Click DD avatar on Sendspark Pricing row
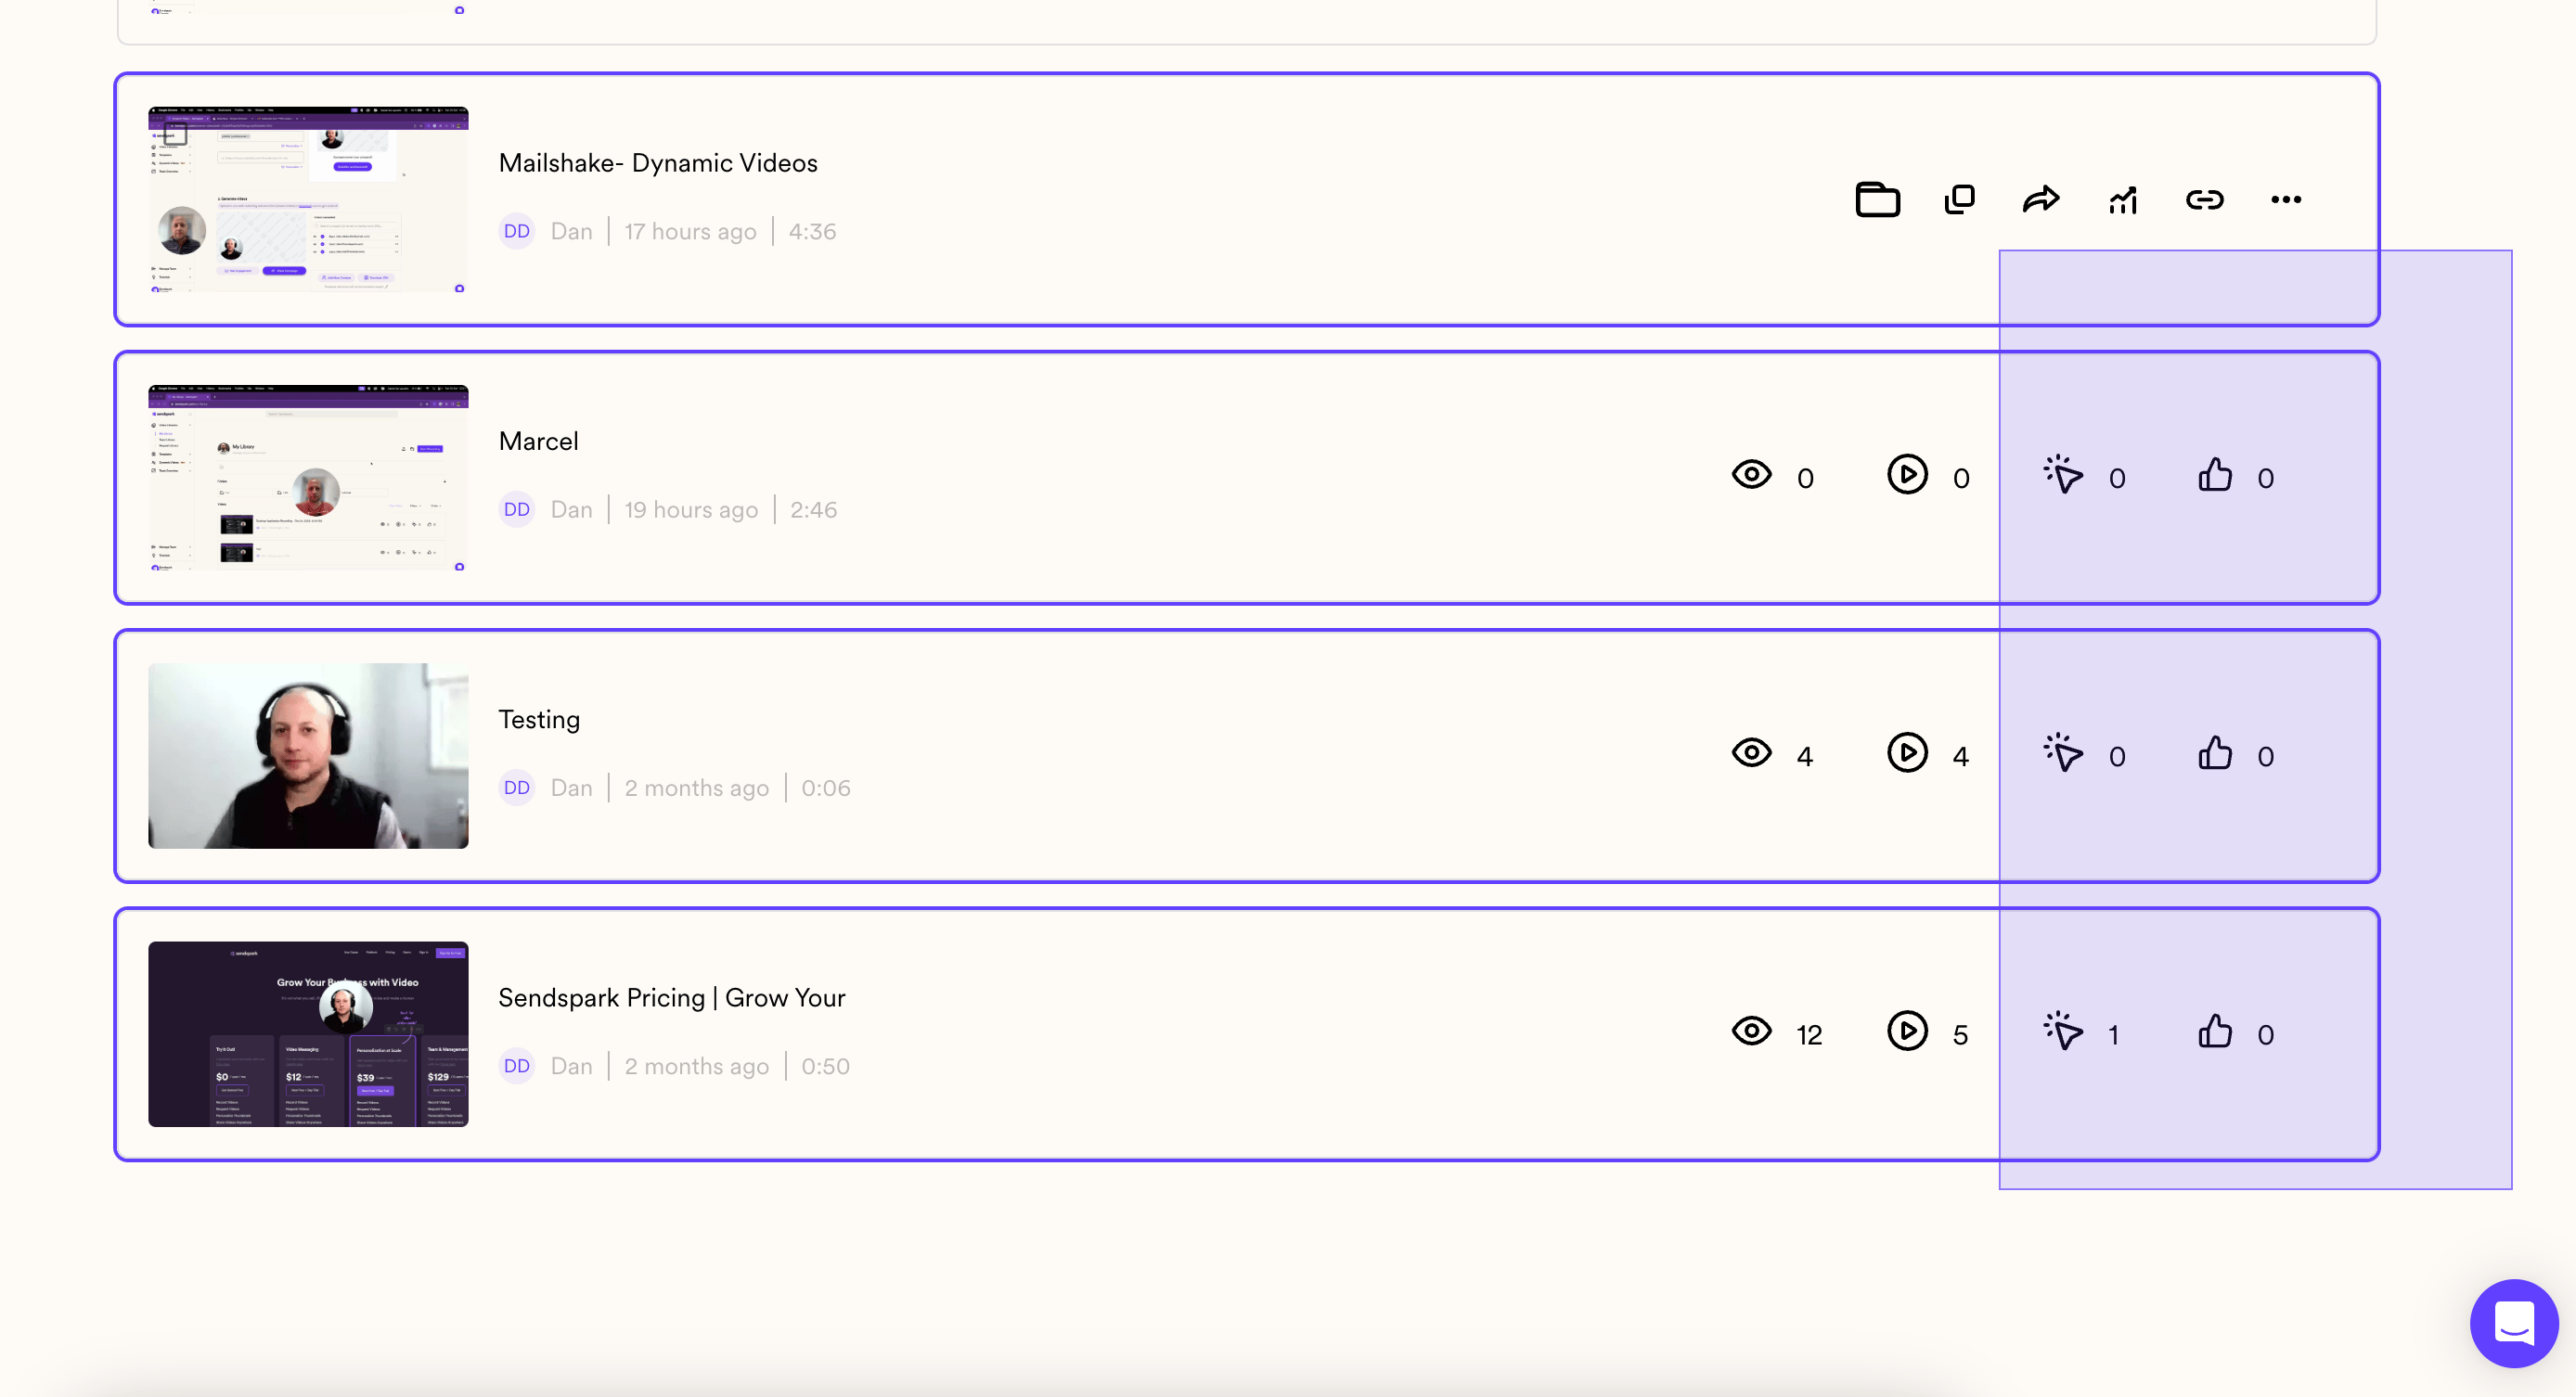 click(517, 1065)
